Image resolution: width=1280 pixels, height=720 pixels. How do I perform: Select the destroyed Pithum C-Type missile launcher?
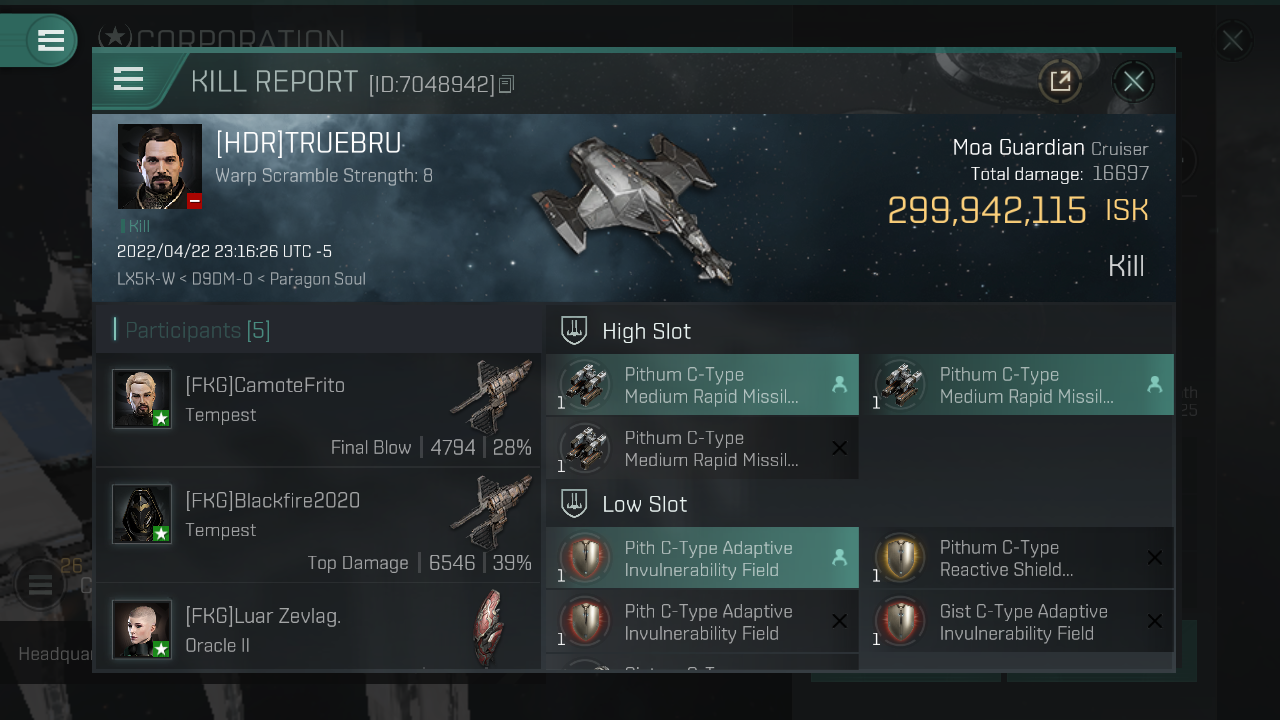pos(702,448)
